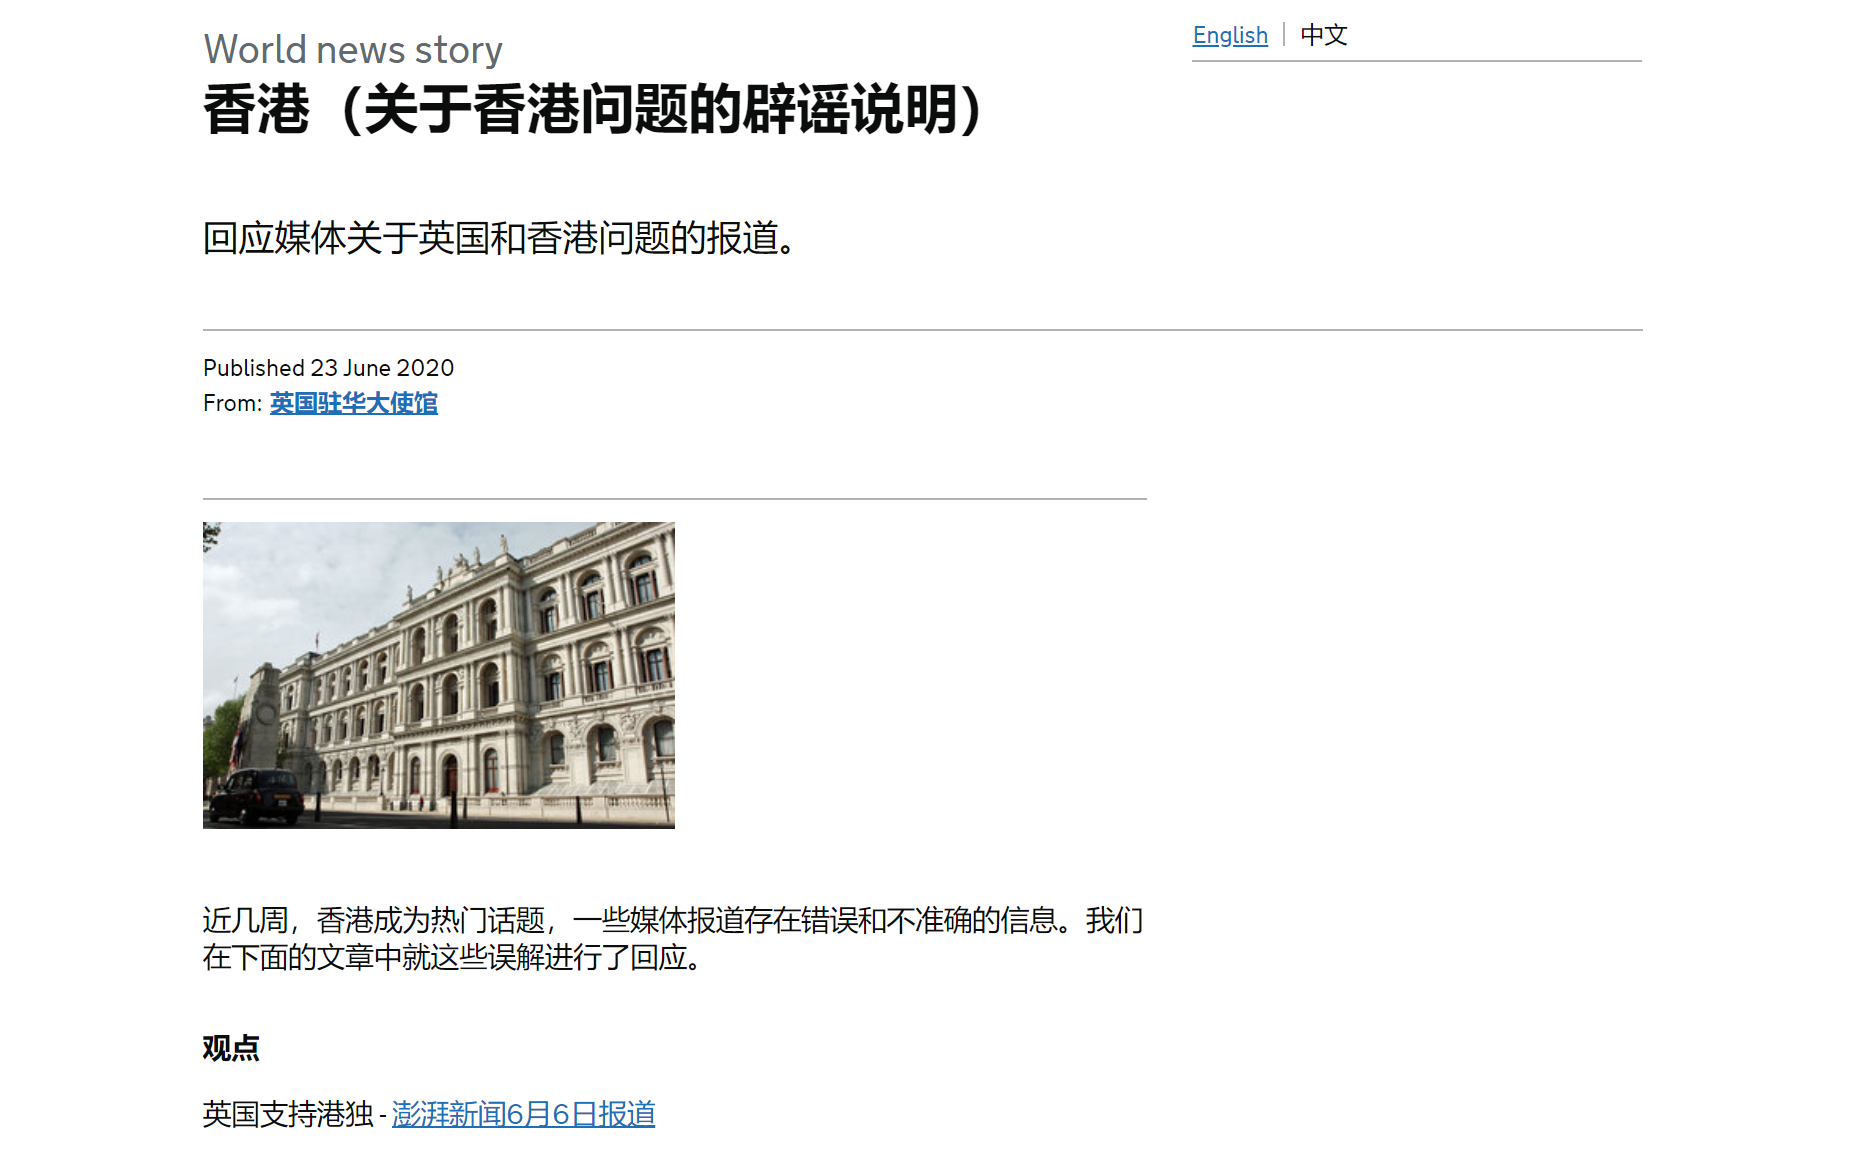Click the 'World news story' label
Screen dimensions: 1861x1171
[x=352, y=50]
